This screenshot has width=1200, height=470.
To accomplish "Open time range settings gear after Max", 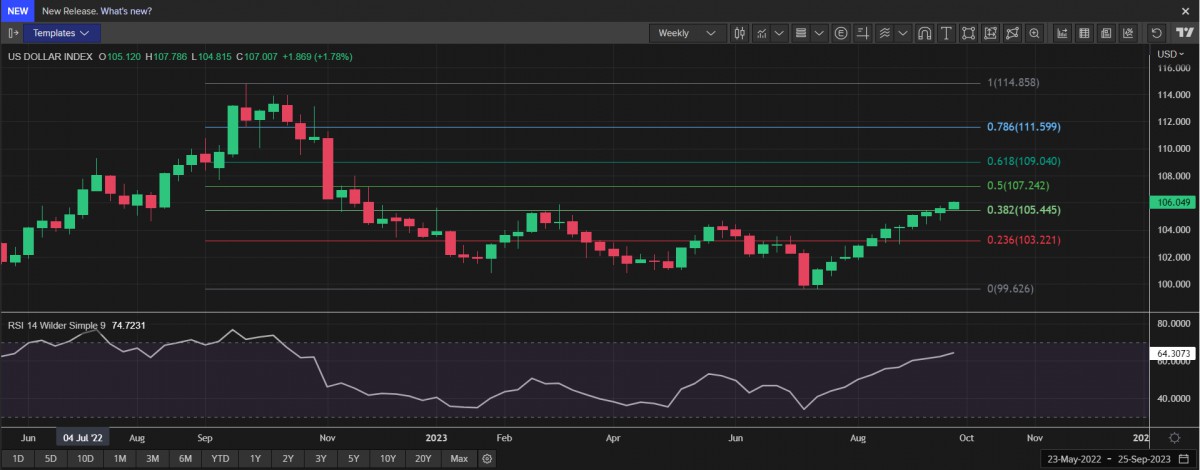I will (487, 459).
